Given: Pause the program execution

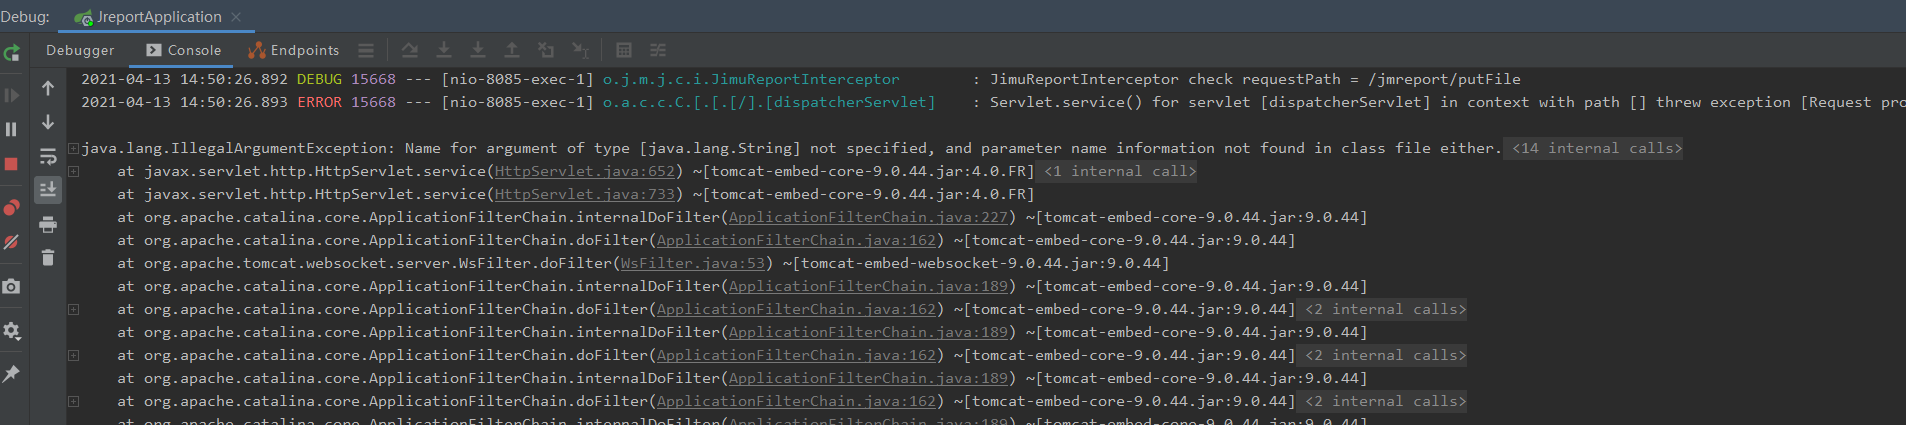Looking at the screenshot, I should 12,129.
